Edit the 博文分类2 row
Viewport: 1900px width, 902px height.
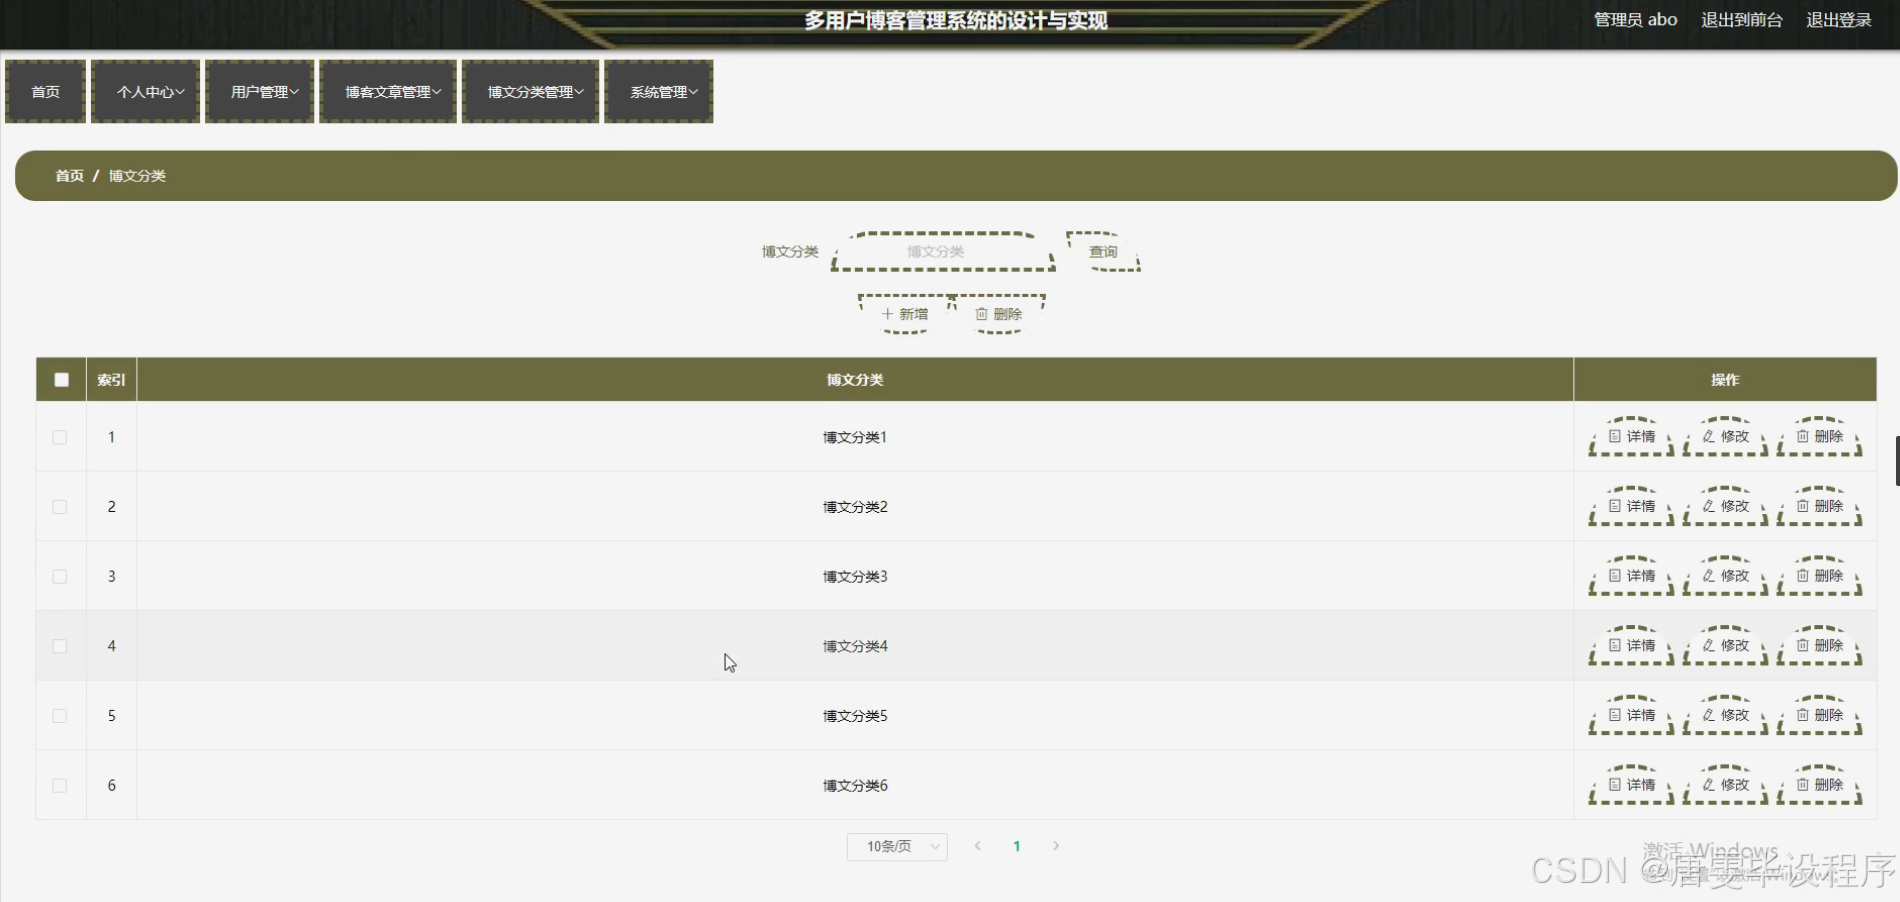click(1725, 507)
